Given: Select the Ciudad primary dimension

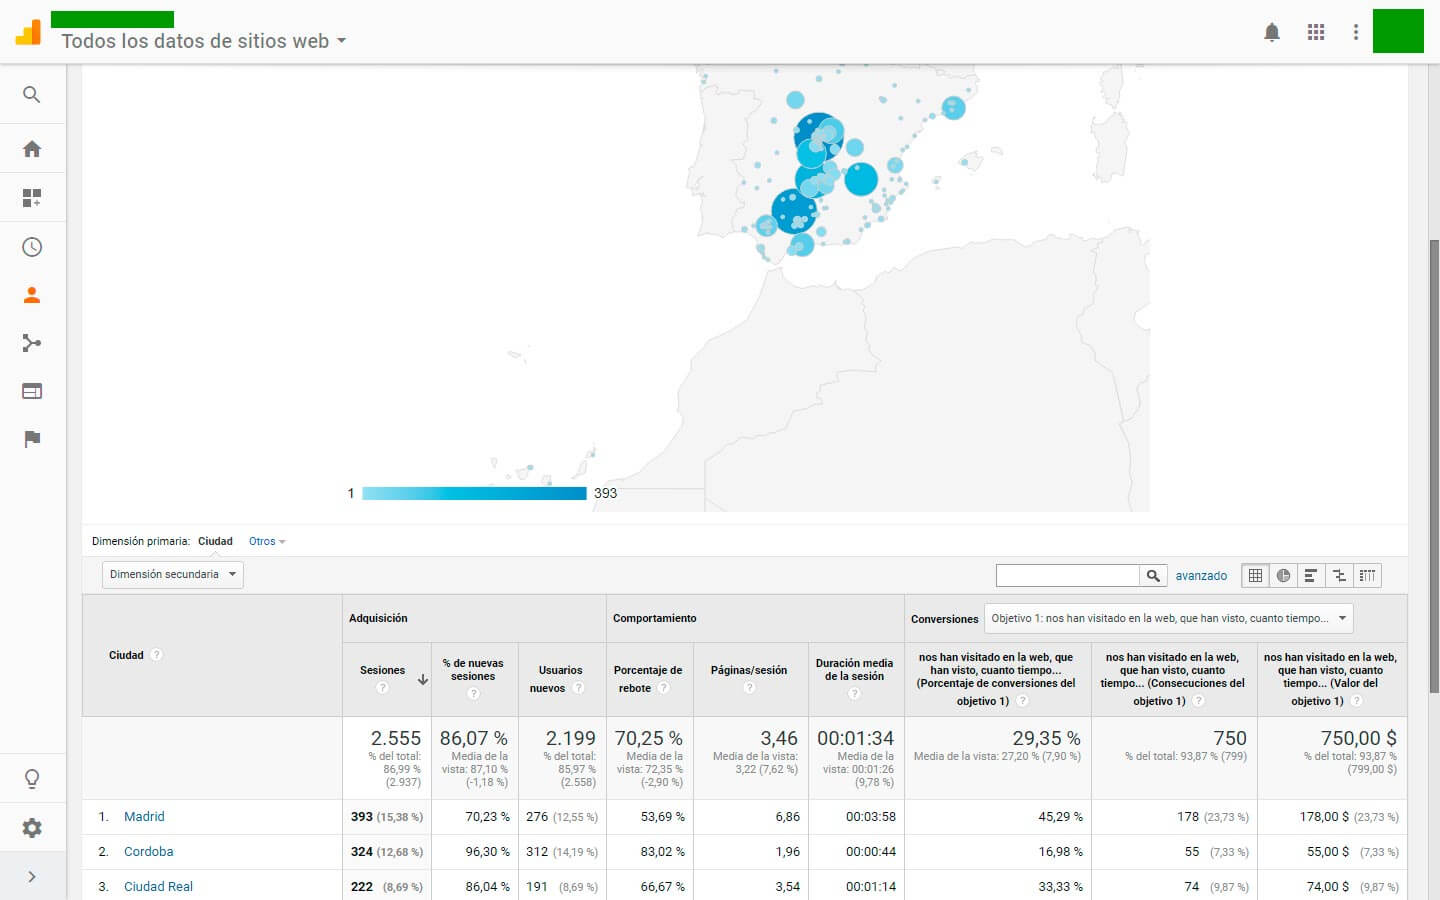Looking at the screenshot, I should pos(215,541).
